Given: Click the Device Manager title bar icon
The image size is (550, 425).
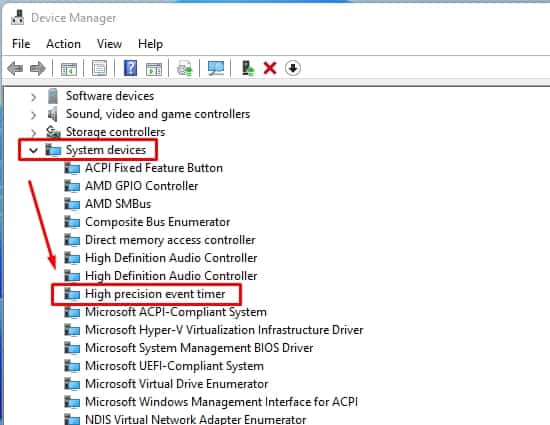Looking at the screenshot, I should tap(18, 18).
